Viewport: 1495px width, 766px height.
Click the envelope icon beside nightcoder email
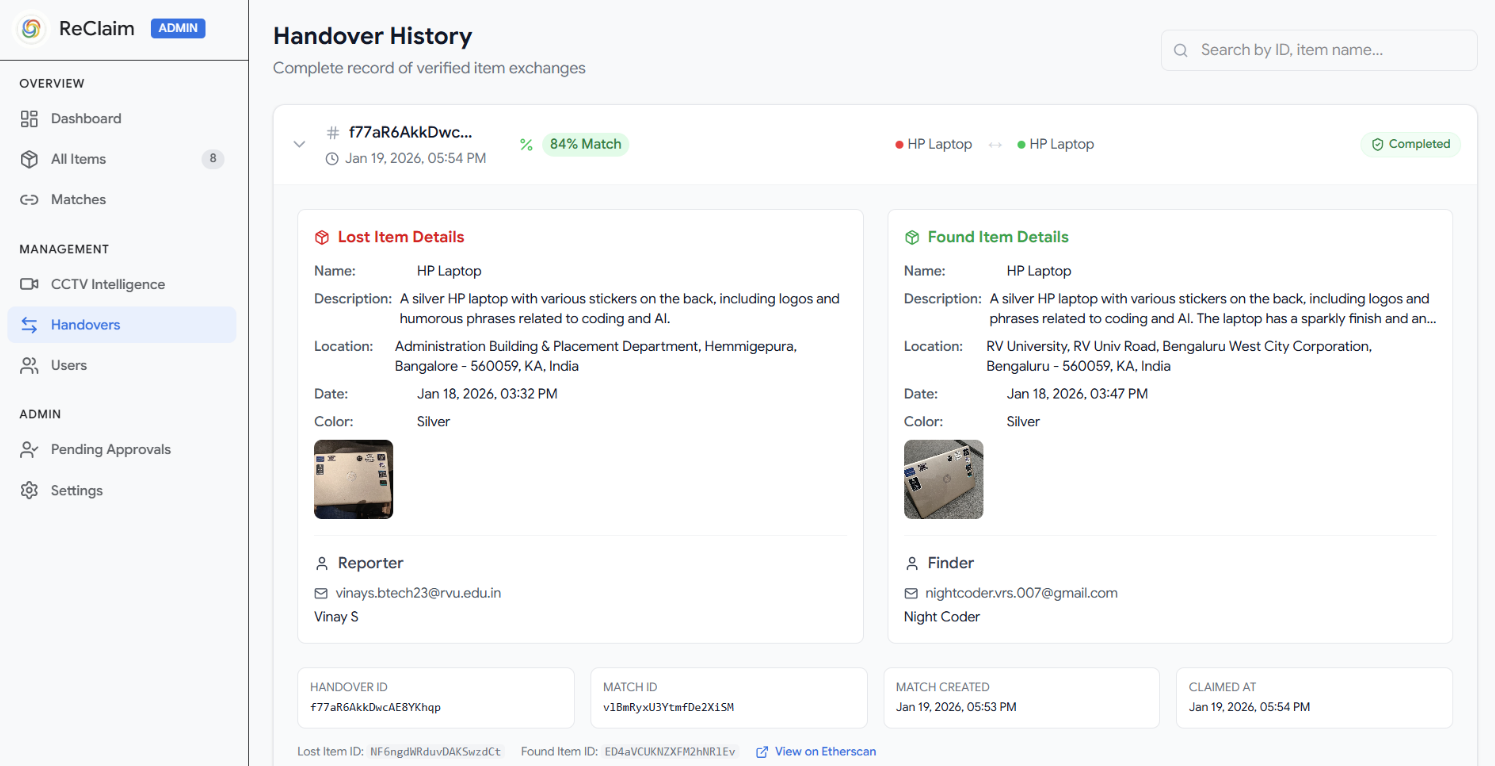[911, 594]
